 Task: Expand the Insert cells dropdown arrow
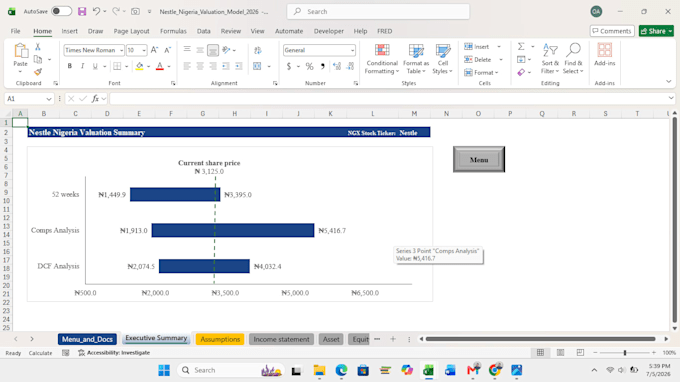point(499,46)
